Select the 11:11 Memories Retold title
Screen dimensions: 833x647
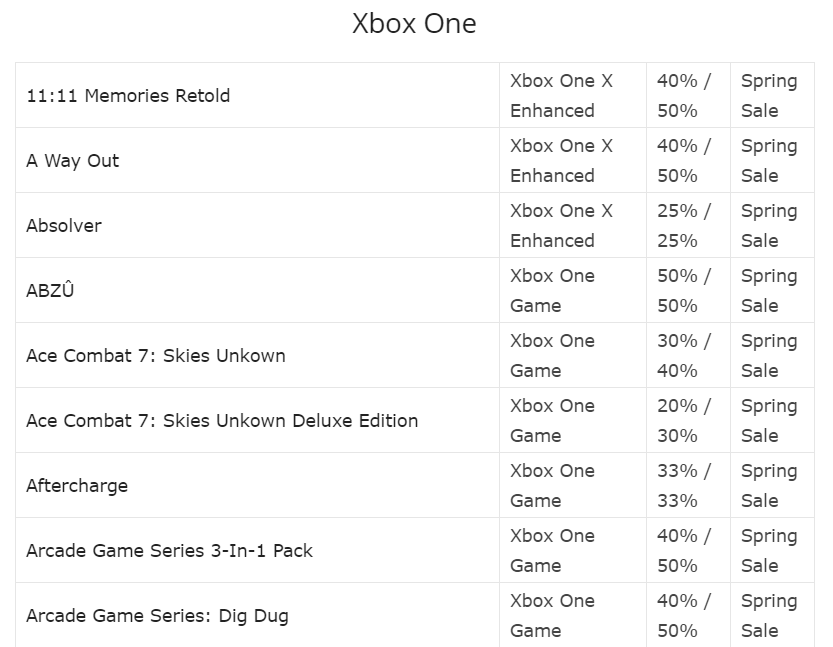click(128, 96)
